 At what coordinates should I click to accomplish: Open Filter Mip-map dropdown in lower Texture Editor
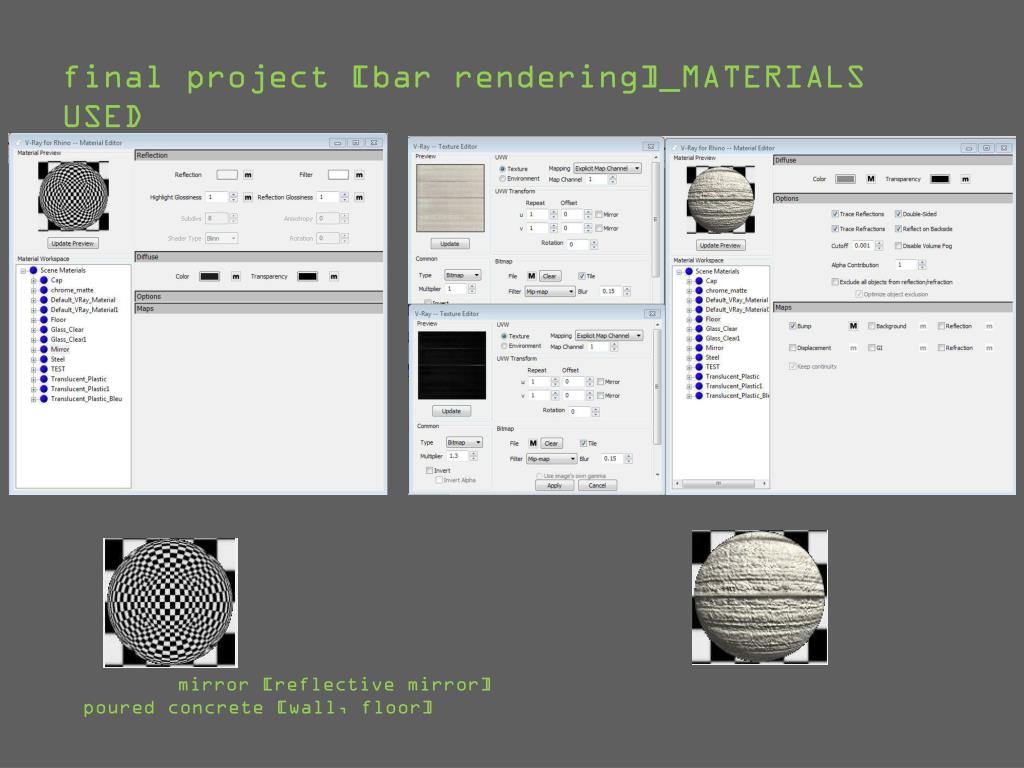click(551, 459)
